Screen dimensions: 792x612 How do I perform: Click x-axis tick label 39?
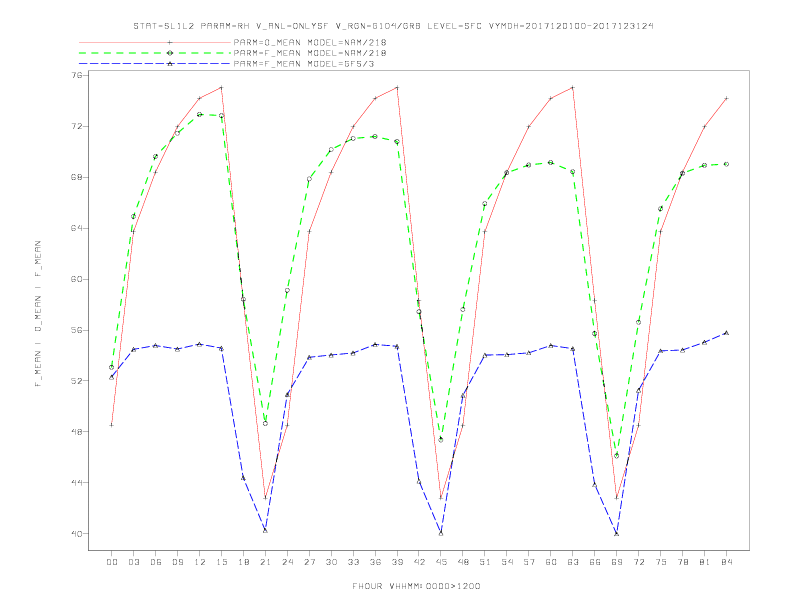pyautogui.click(x=397, y=562)
